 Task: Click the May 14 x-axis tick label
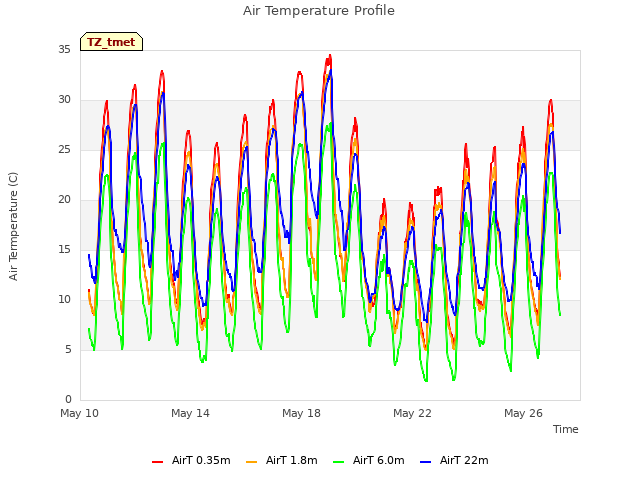[191, 413]
